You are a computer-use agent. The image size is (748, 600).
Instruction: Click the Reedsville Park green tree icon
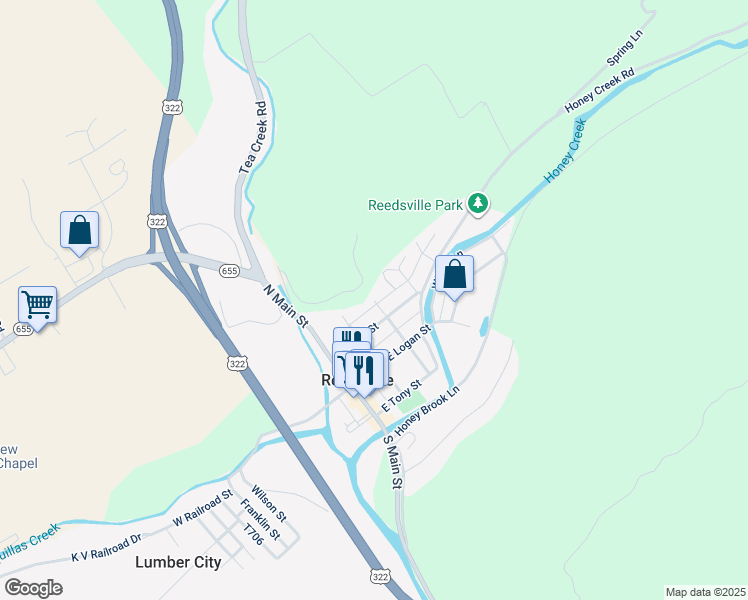point(478,204)
